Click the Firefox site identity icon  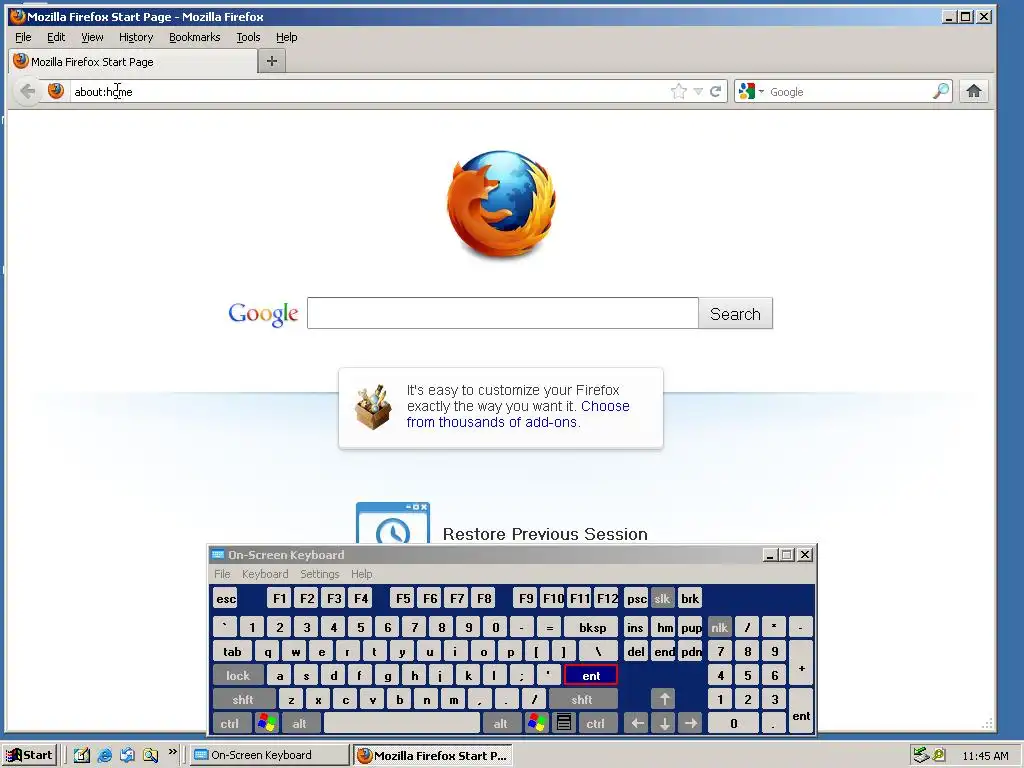(x=56, y=91)
